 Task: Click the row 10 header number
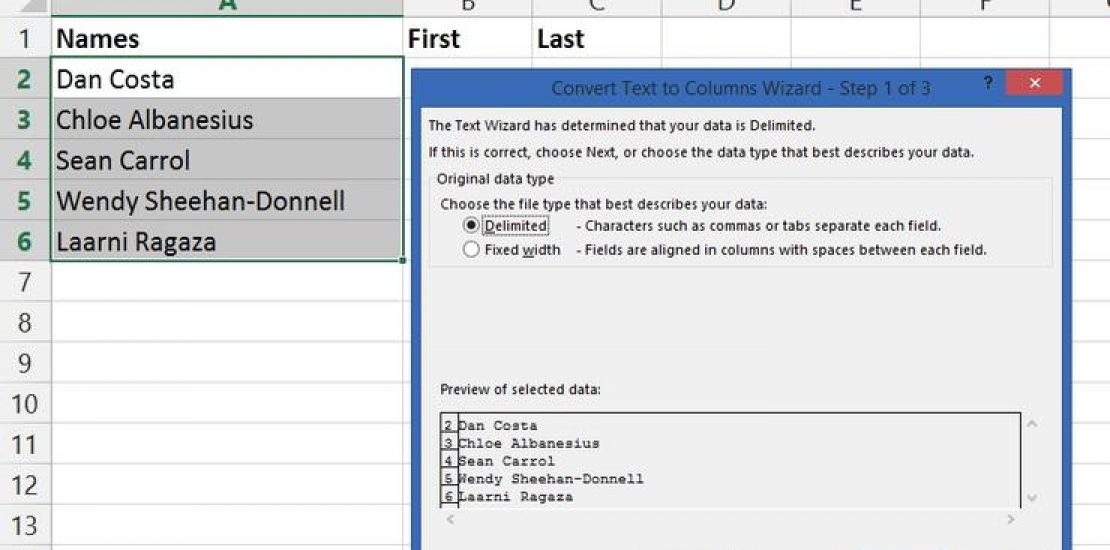25,405
